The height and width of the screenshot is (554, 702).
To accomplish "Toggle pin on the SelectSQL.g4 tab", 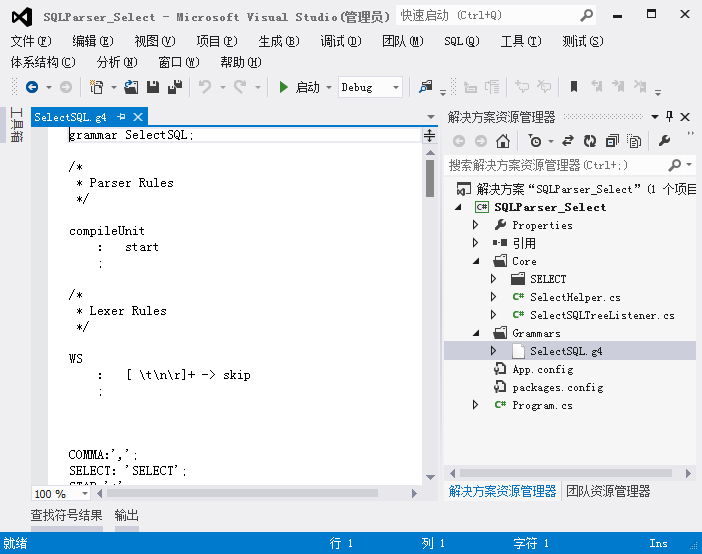I will click(121, 117).
